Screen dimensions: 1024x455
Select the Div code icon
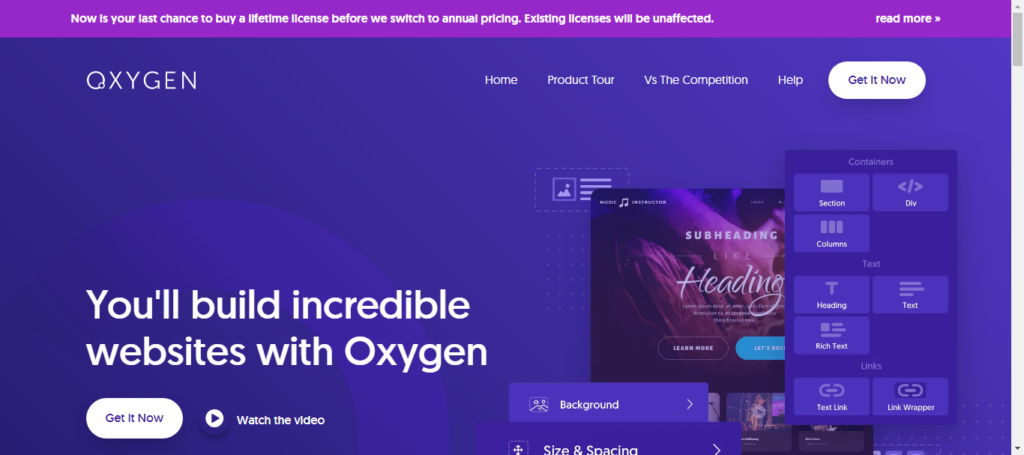point(910,187)
